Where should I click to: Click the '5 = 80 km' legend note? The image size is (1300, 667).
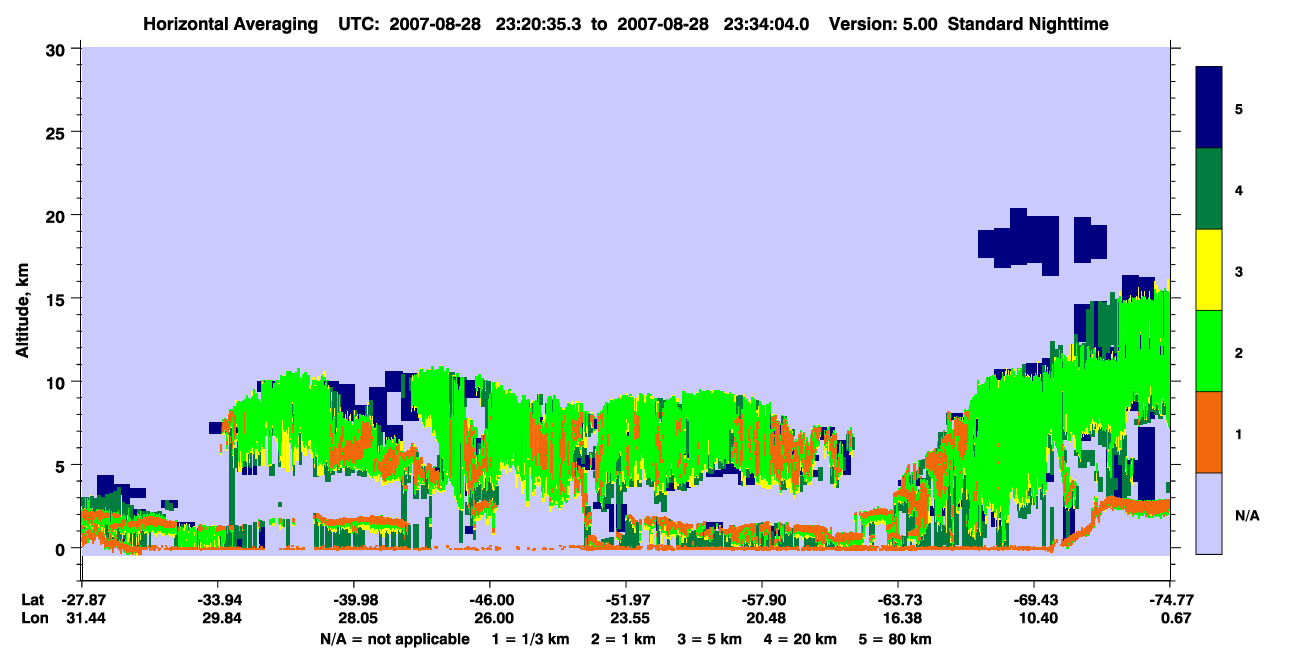(x=895, y=639)
